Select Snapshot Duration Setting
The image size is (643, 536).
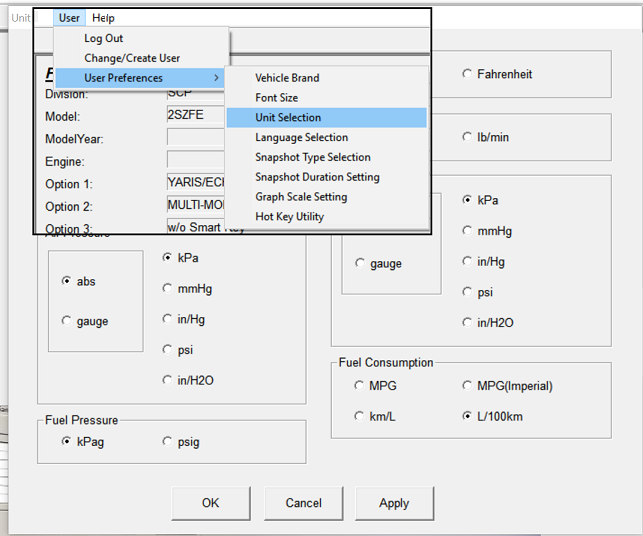317,177
